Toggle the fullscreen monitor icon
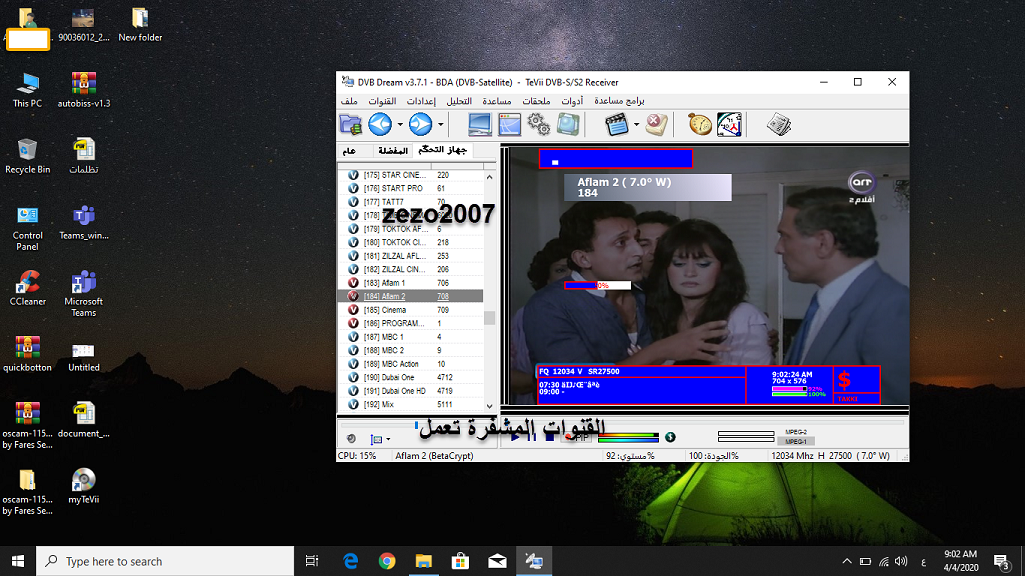This screenshot has height=576, width=1025. pos(479,124)
